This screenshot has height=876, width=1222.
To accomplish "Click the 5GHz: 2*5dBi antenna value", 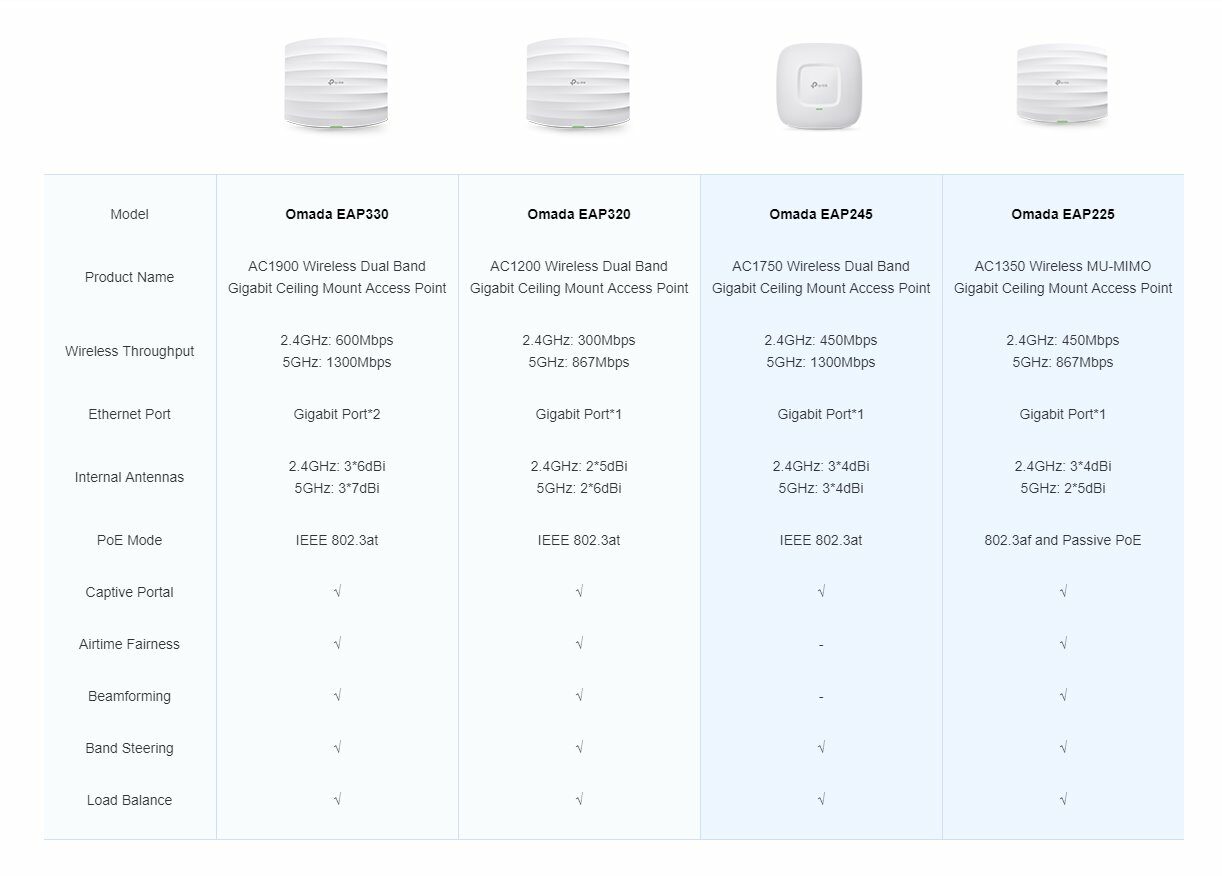I will coord(1063,488).
